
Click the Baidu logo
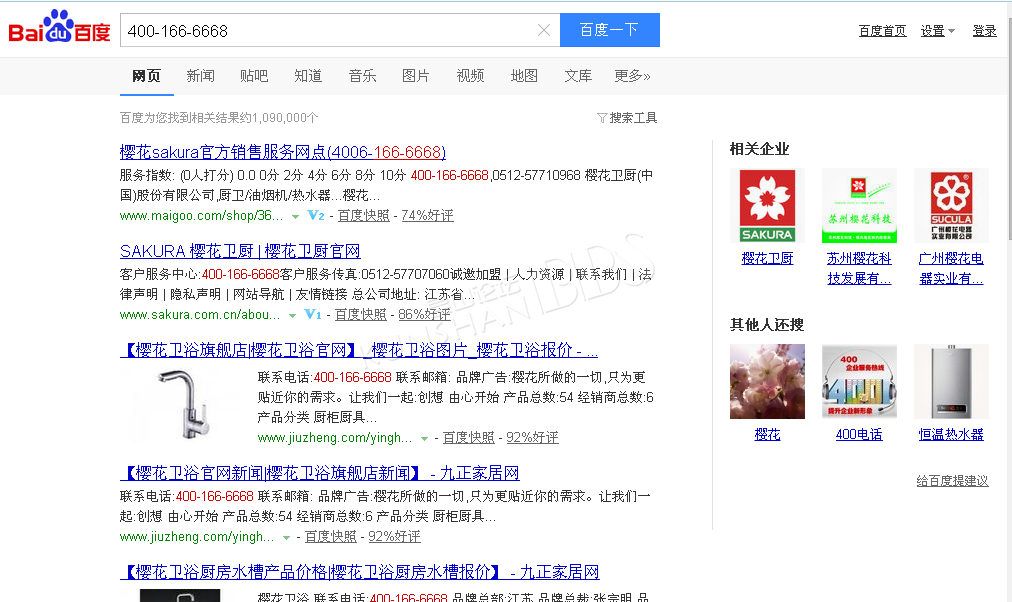[x=59, y=27]
